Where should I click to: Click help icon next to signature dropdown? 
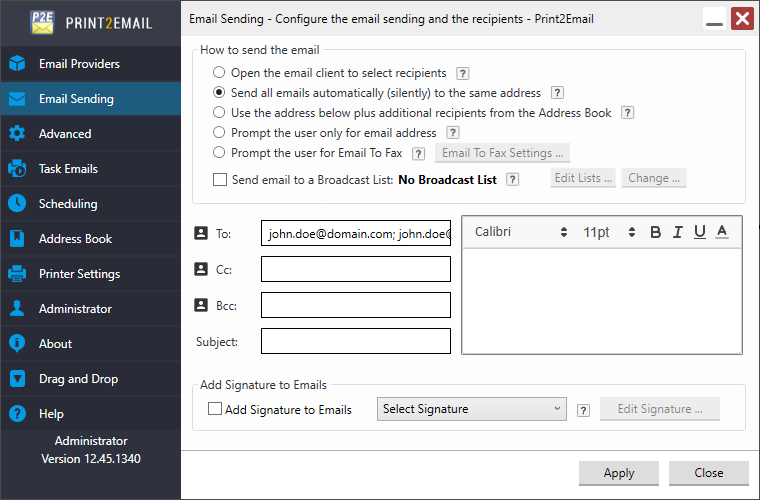pos(583,410)
